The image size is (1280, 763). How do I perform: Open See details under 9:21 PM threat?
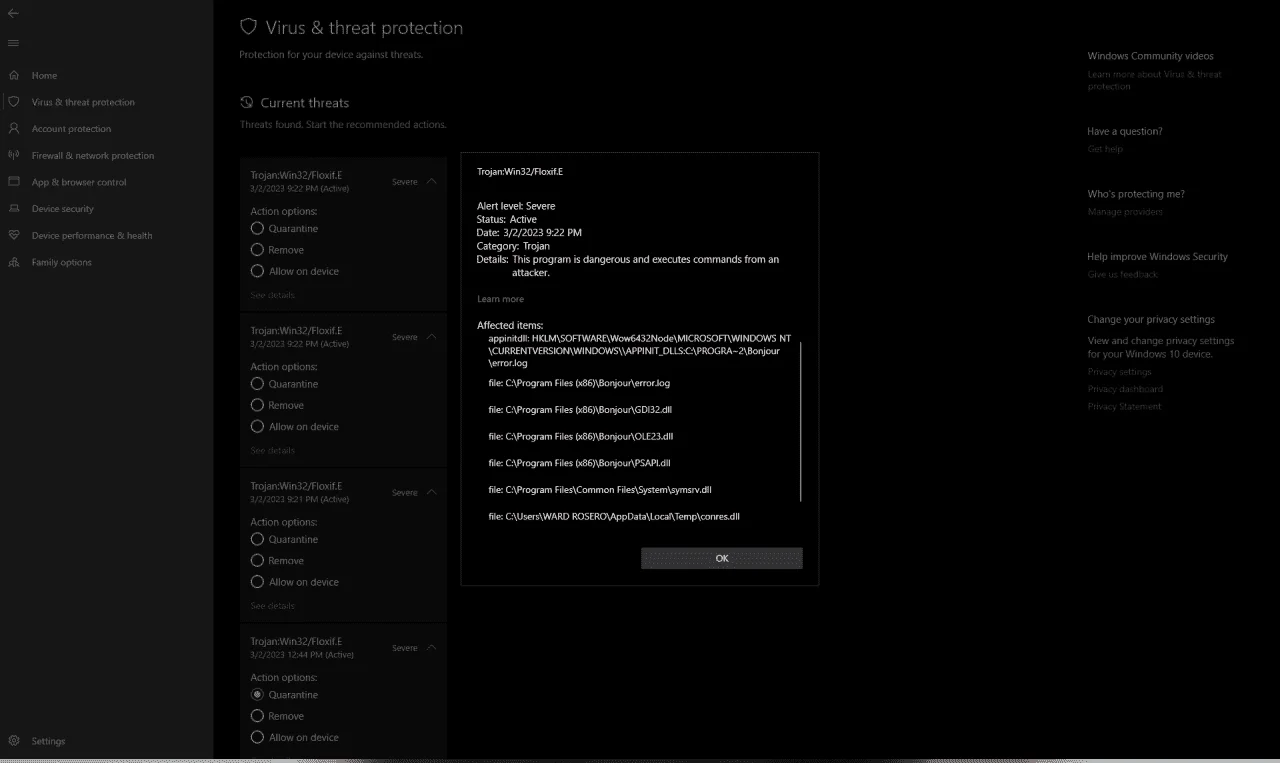[272, 606]
